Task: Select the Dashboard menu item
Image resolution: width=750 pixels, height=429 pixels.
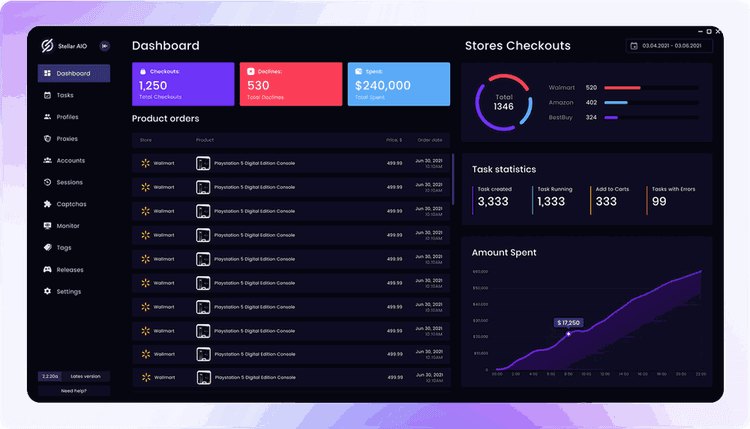Action: (74, 74)
